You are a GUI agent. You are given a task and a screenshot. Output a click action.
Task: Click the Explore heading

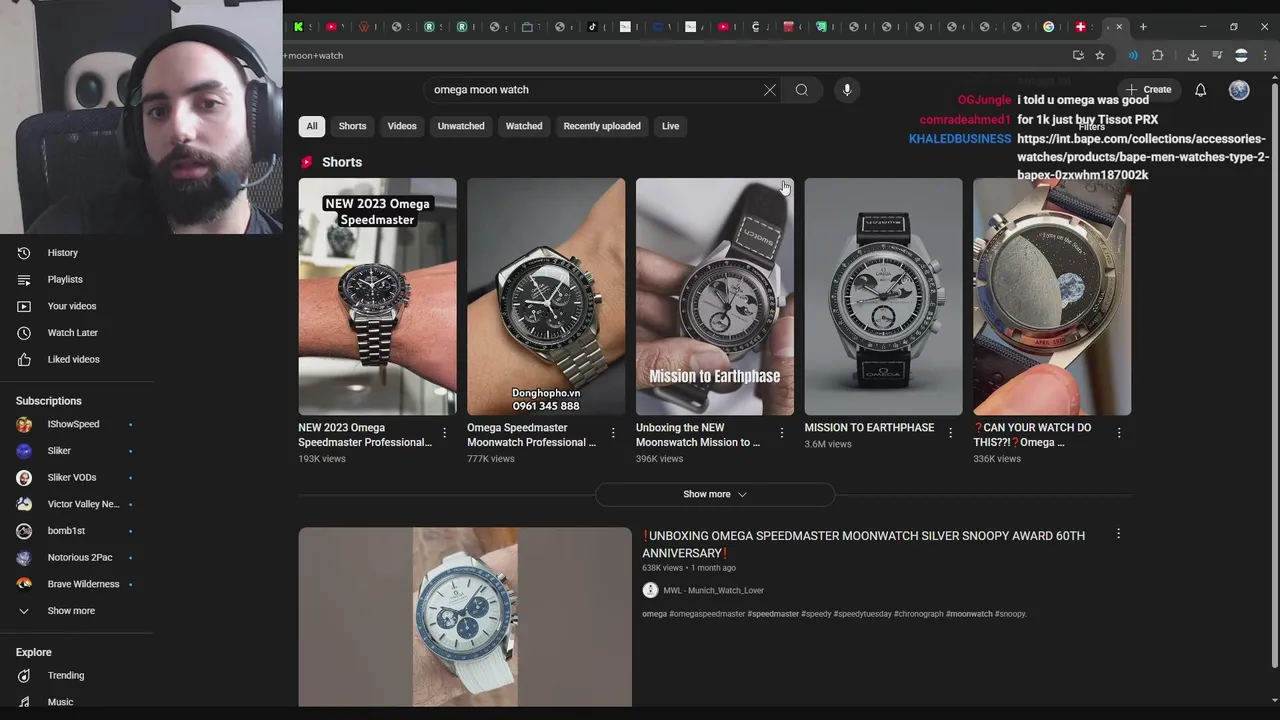[34, 652]
